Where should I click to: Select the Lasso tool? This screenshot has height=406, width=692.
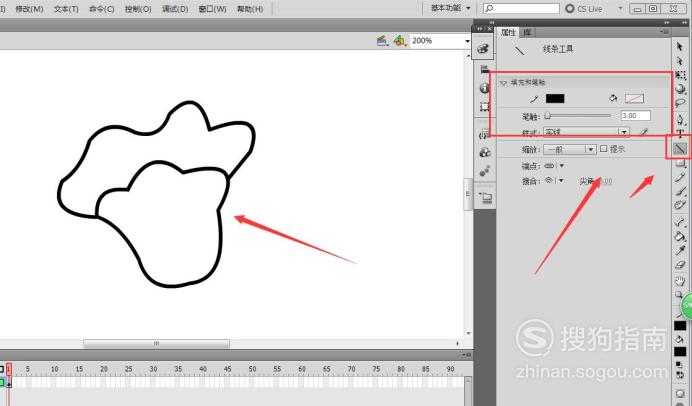[680, 103]
